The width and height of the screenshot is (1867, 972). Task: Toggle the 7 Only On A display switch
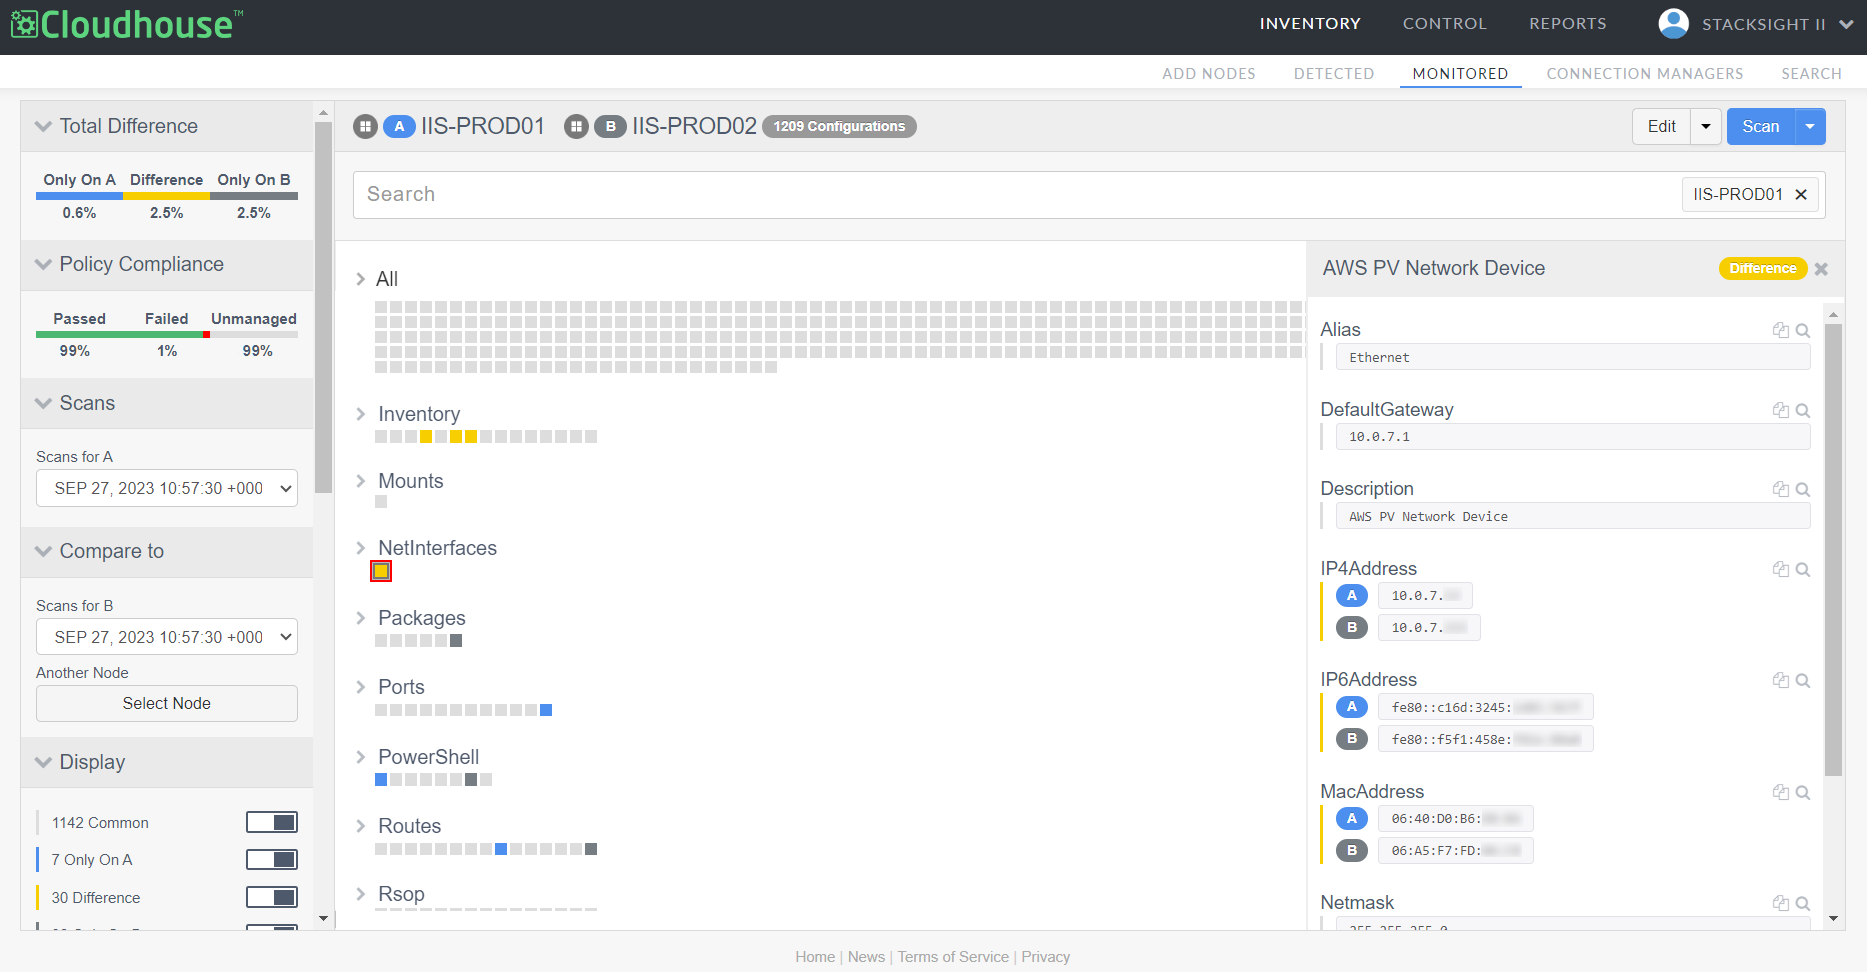[272, 859]
